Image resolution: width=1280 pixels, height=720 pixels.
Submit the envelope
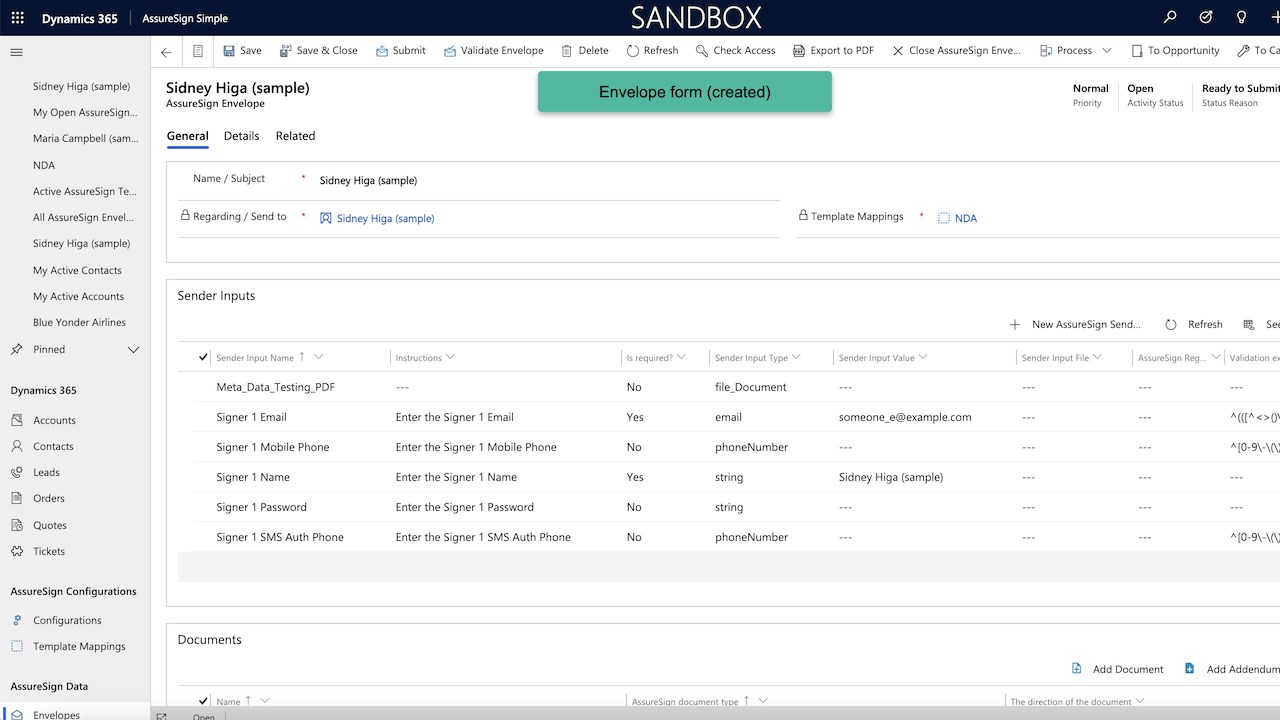coord(401,51)
